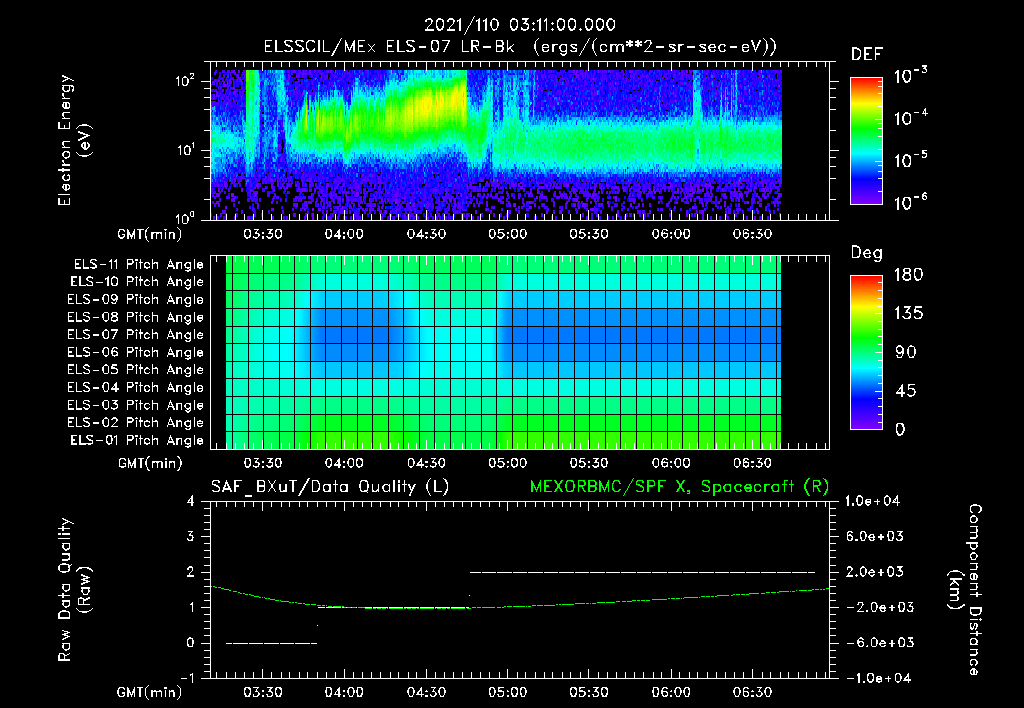The width and height of the screenshot is (1024, 708).
Task: Click the GMT(min) label under top panel
Action: click(150, 234)
